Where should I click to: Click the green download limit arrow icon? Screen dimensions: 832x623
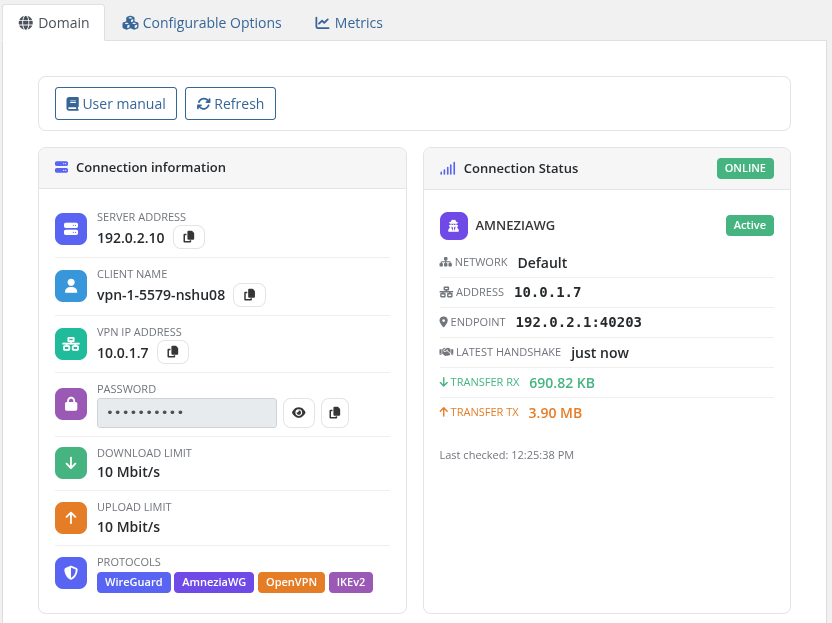tap(71, 463)
